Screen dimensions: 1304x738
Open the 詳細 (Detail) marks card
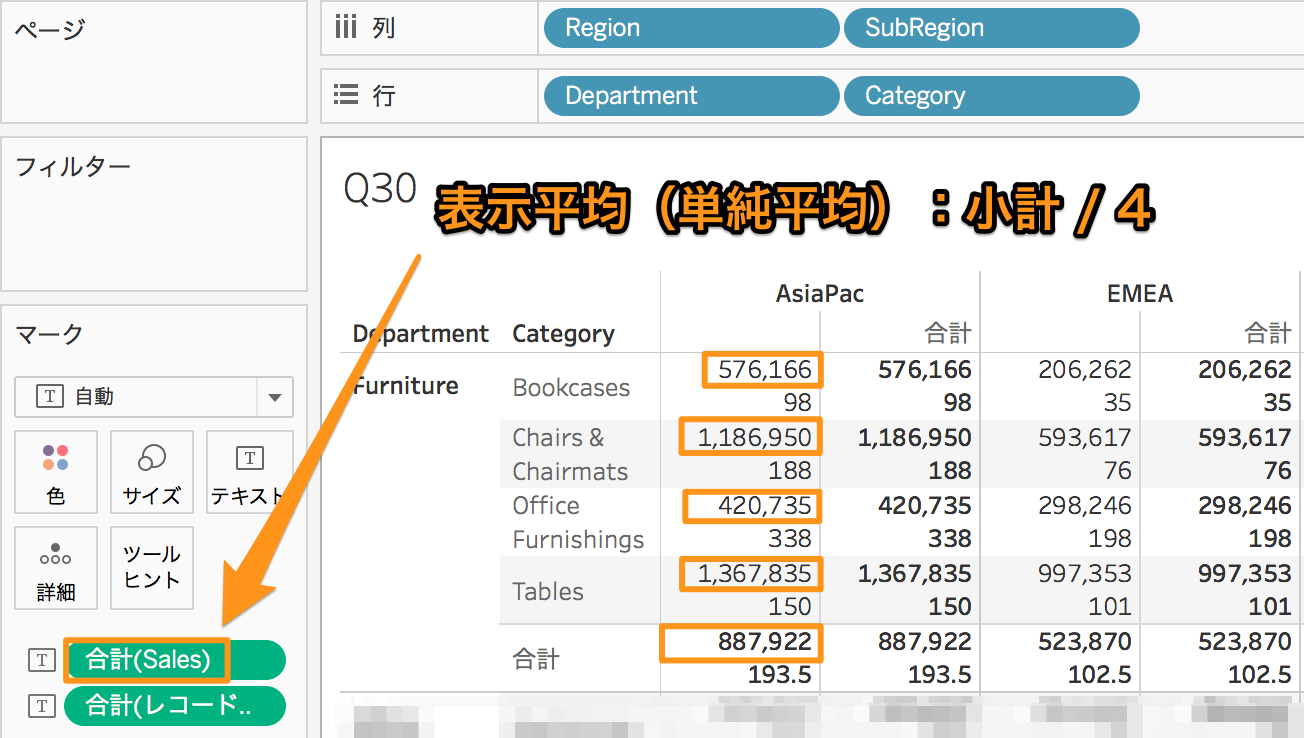(56, 568)
